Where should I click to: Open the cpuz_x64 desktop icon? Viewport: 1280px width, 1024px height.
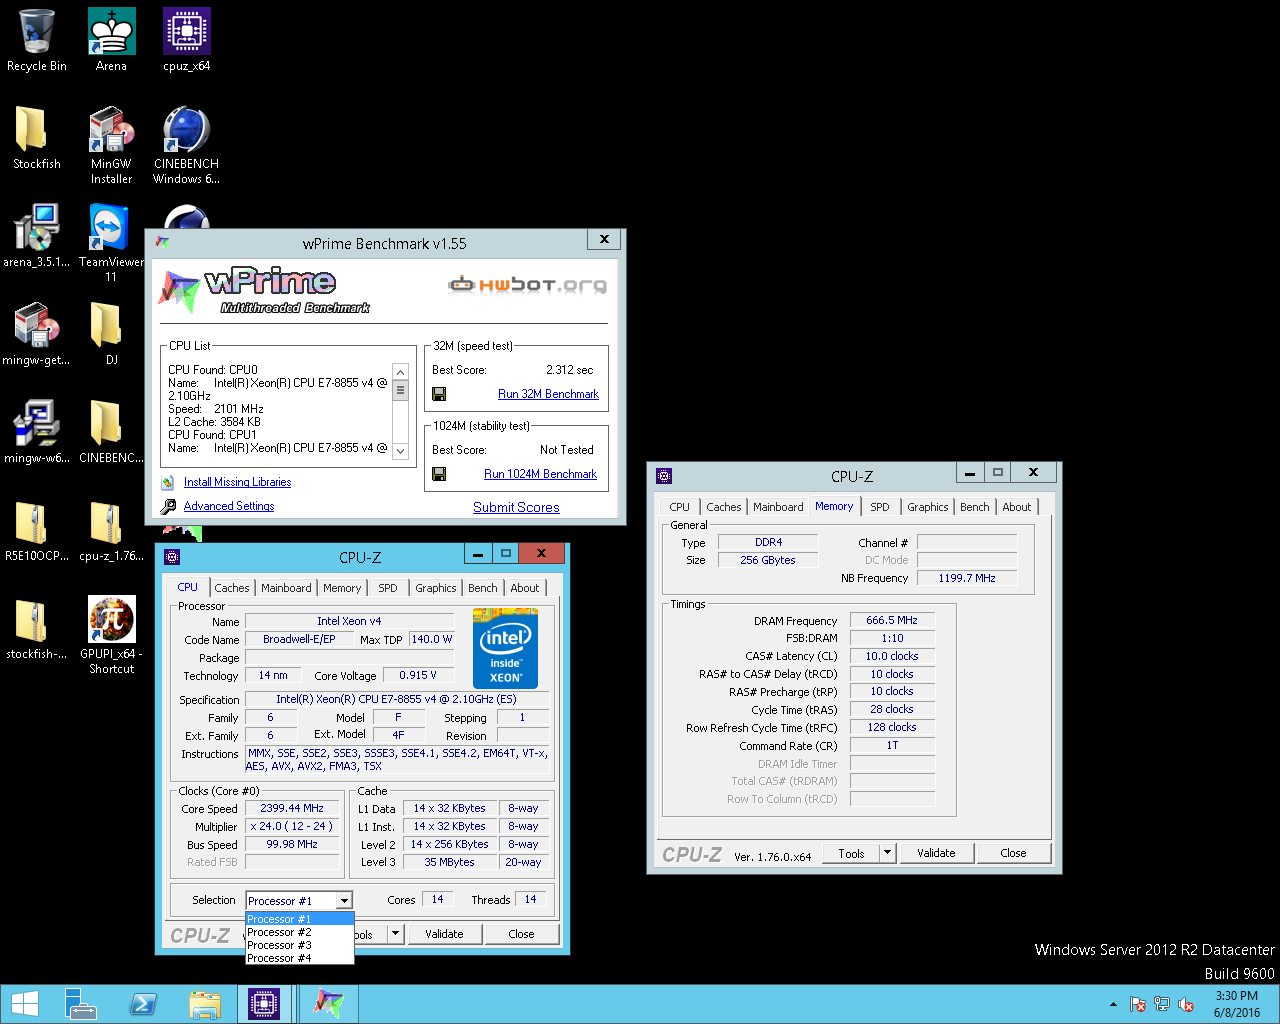click(187, 40)
